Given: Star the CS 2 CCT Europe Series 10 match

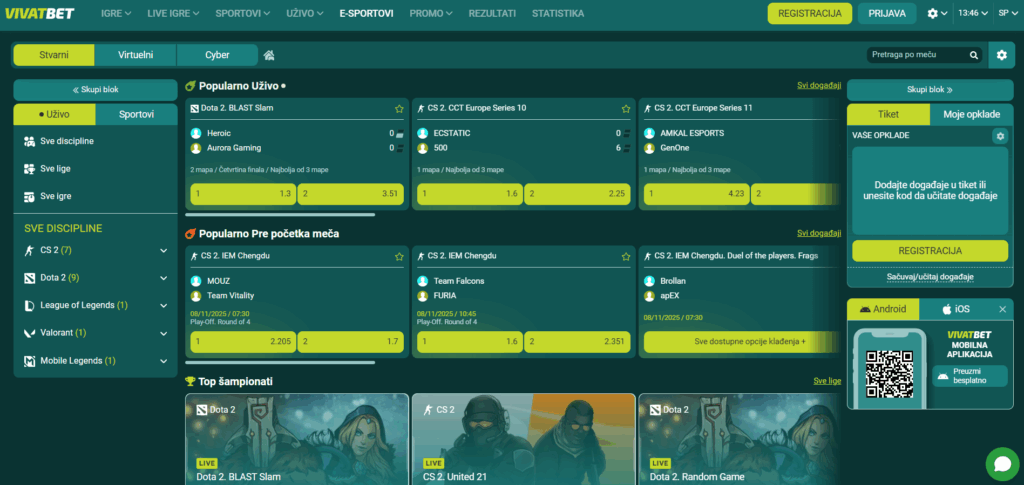Looking at the screenshot, I should [626, 108].
